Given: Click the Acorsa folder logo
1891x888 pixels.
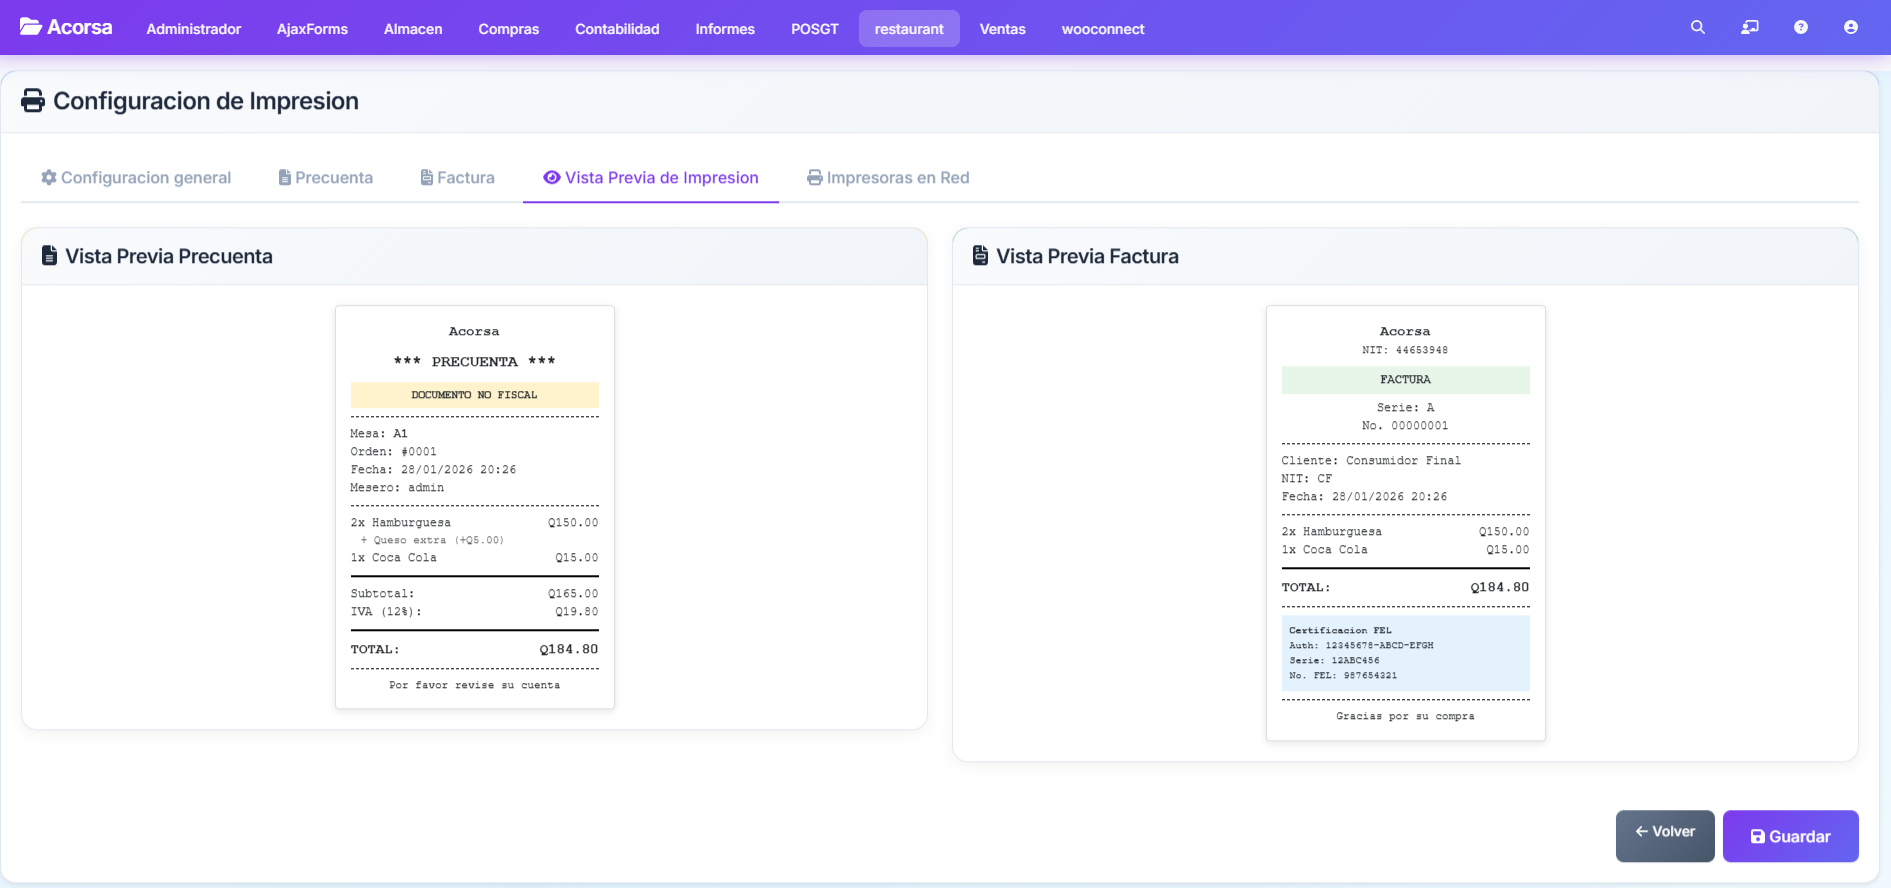Looking at the screenshot, I should point(31,27).
